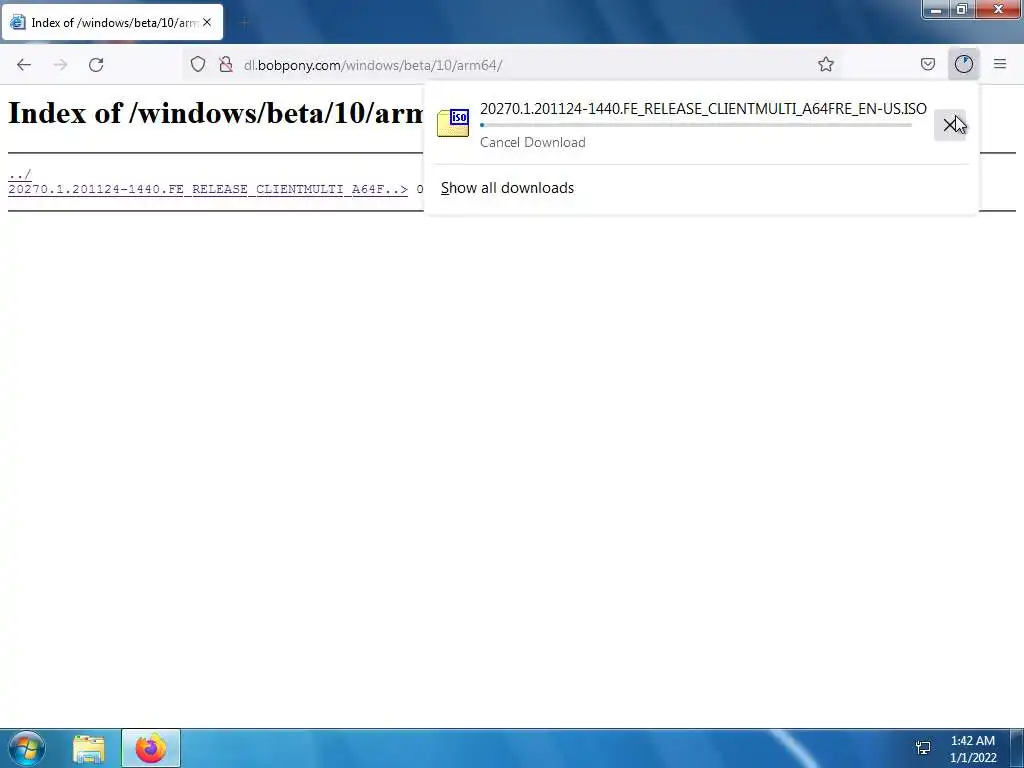Save page to Pocket
Screen dimensions: 1024x768
[927, 64]
